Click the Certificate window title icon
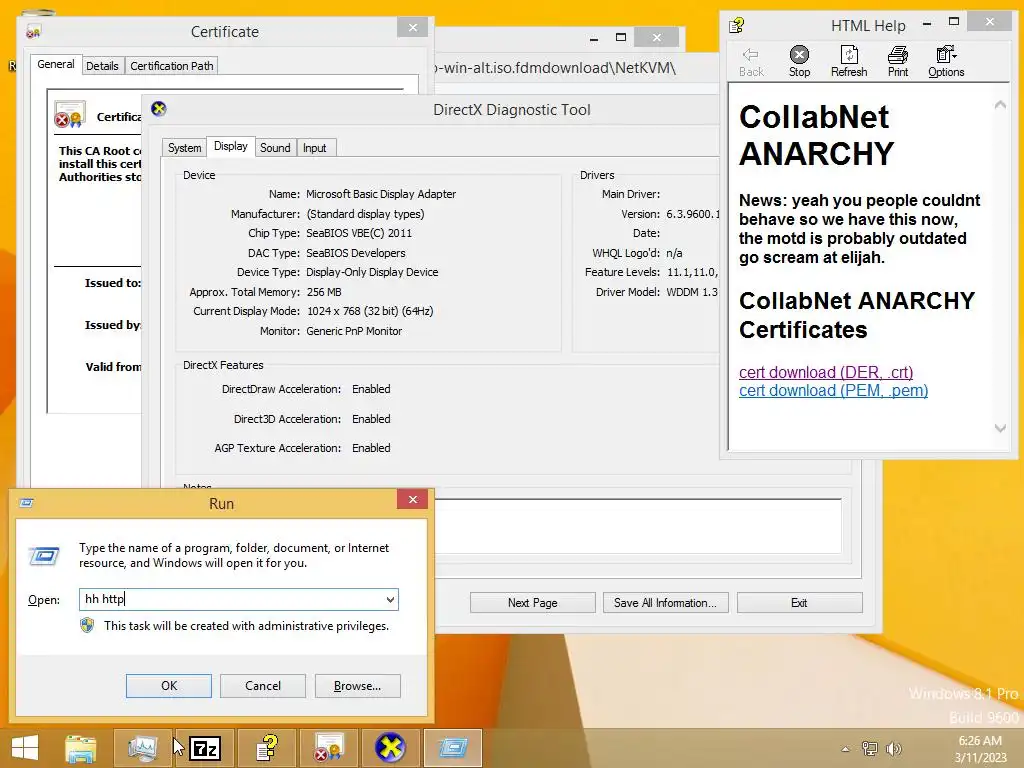Viewport: 1024px width, 768px height. [x=33, y=31]
